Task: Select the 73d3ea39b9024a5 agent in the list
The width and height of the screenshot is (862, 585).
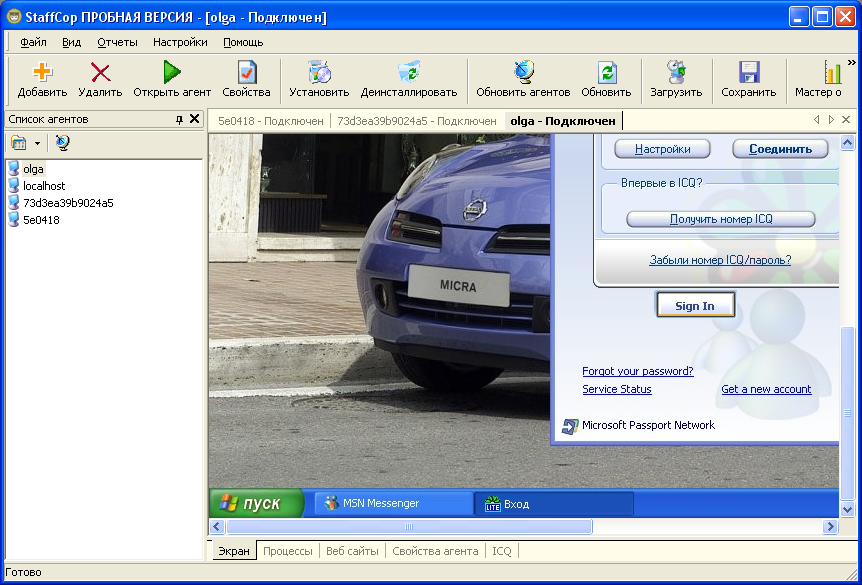Action: [68, 203]
